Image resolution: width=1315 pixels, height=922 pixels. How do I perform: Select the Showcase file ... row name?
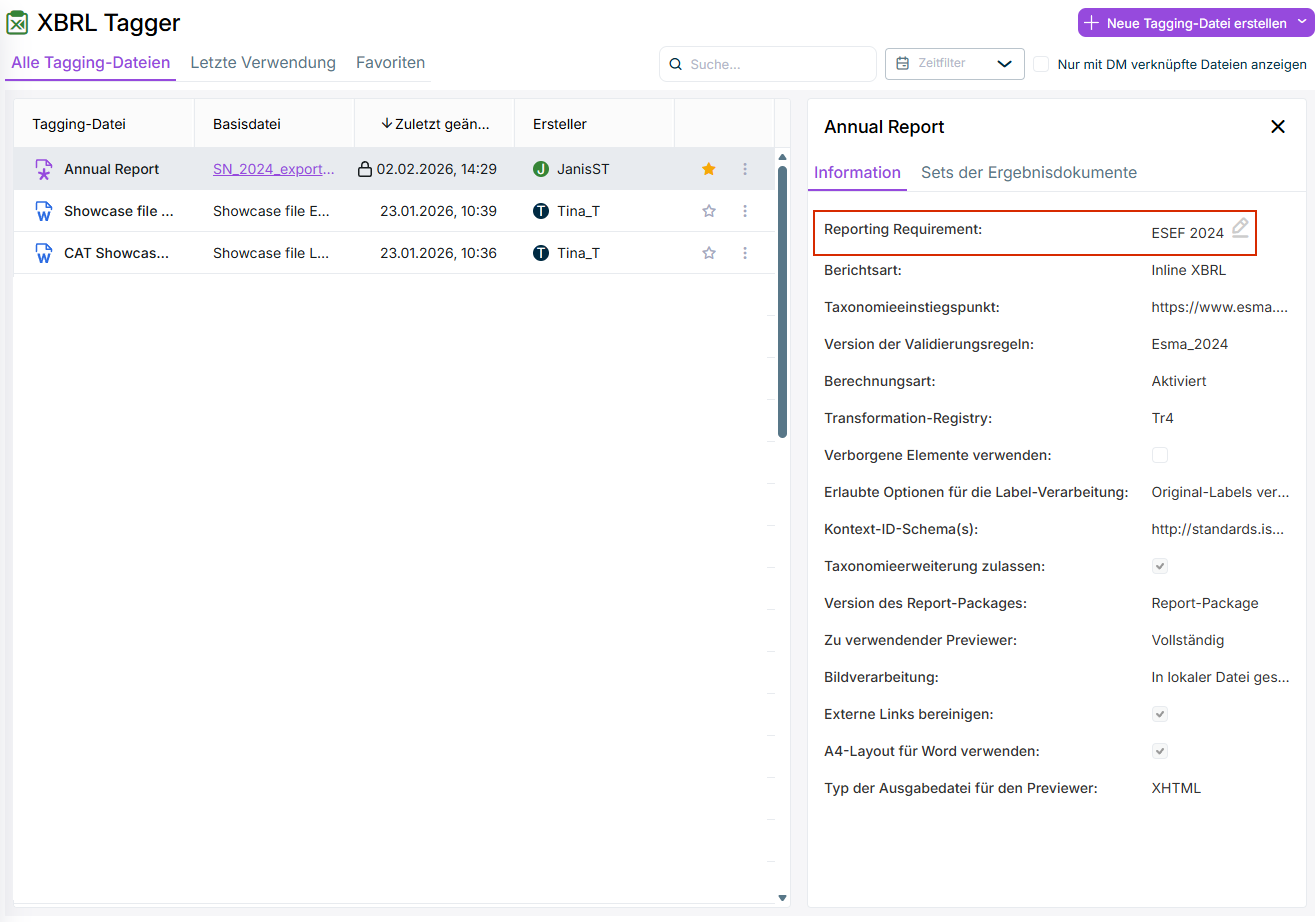tap(119, 211)
